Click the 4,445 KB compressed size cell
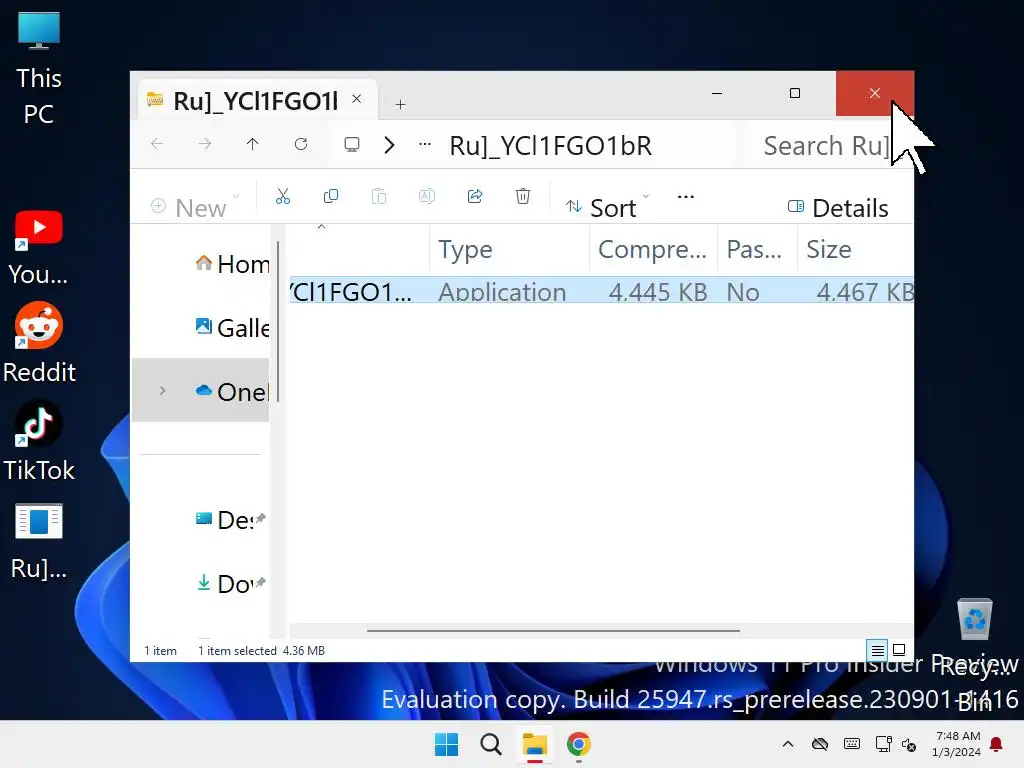 658,291
